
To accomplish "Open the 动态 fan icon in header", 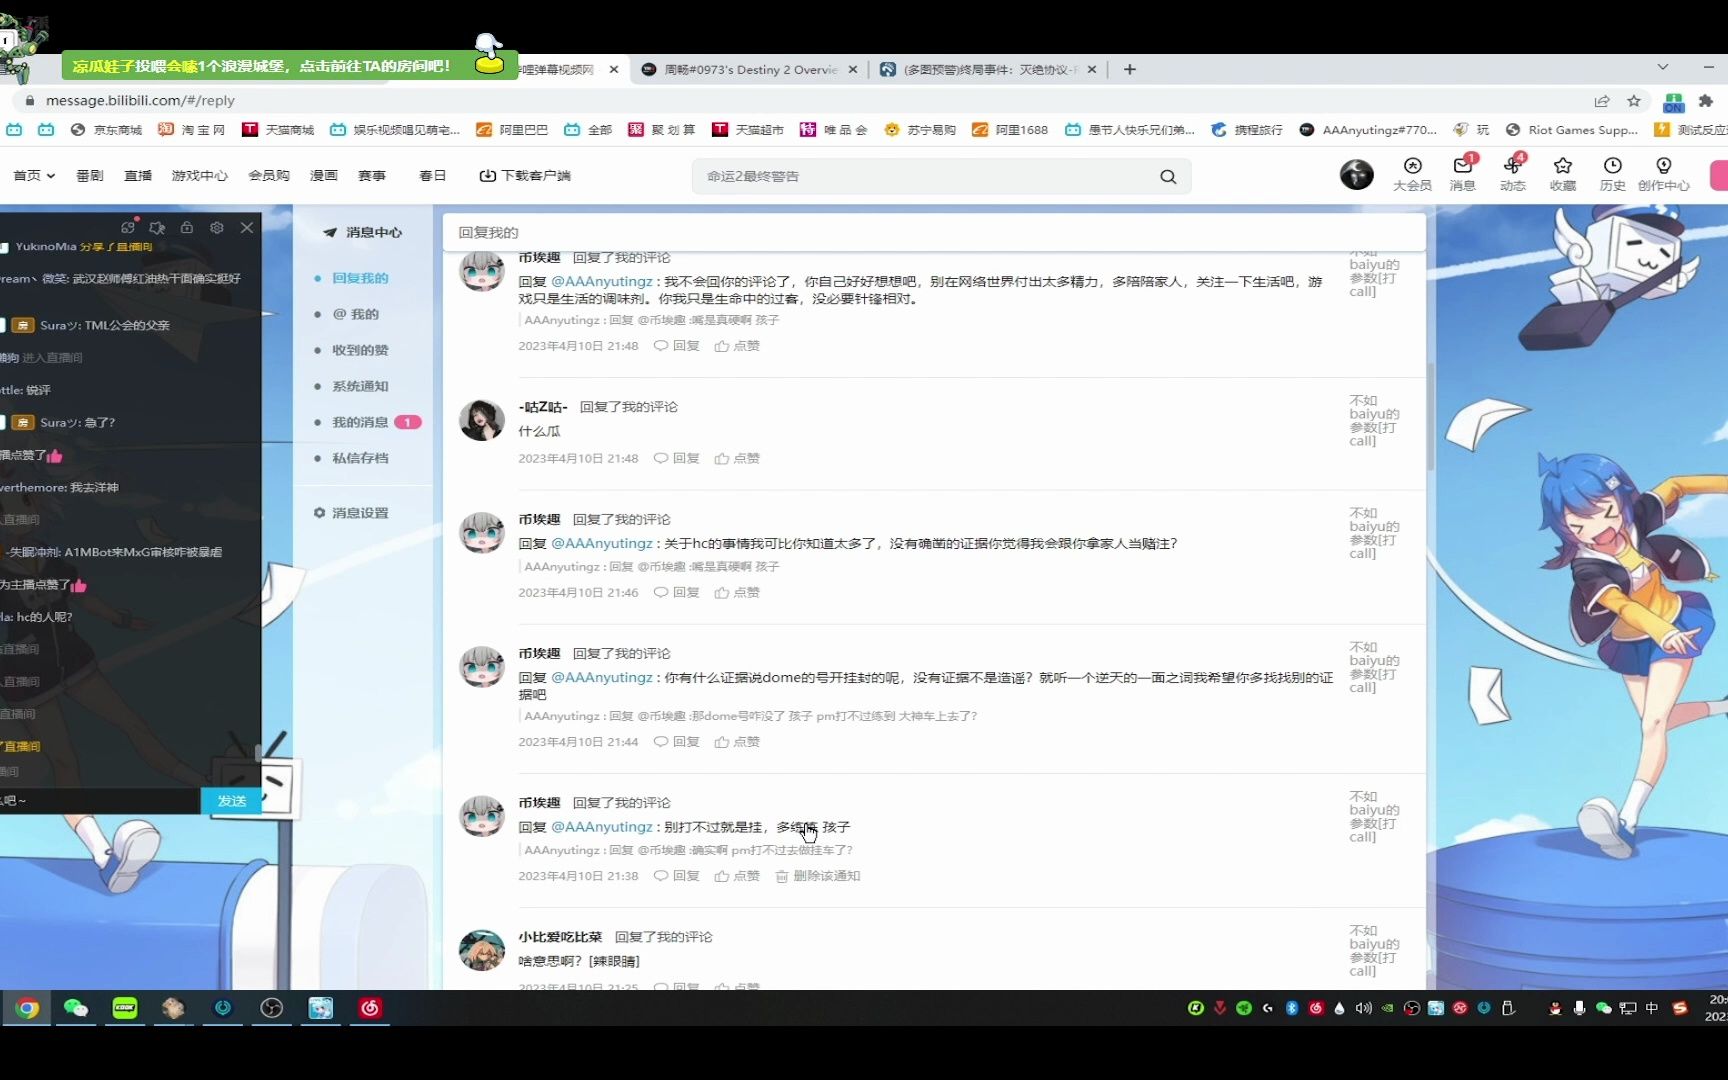I will coord(1513,173).
